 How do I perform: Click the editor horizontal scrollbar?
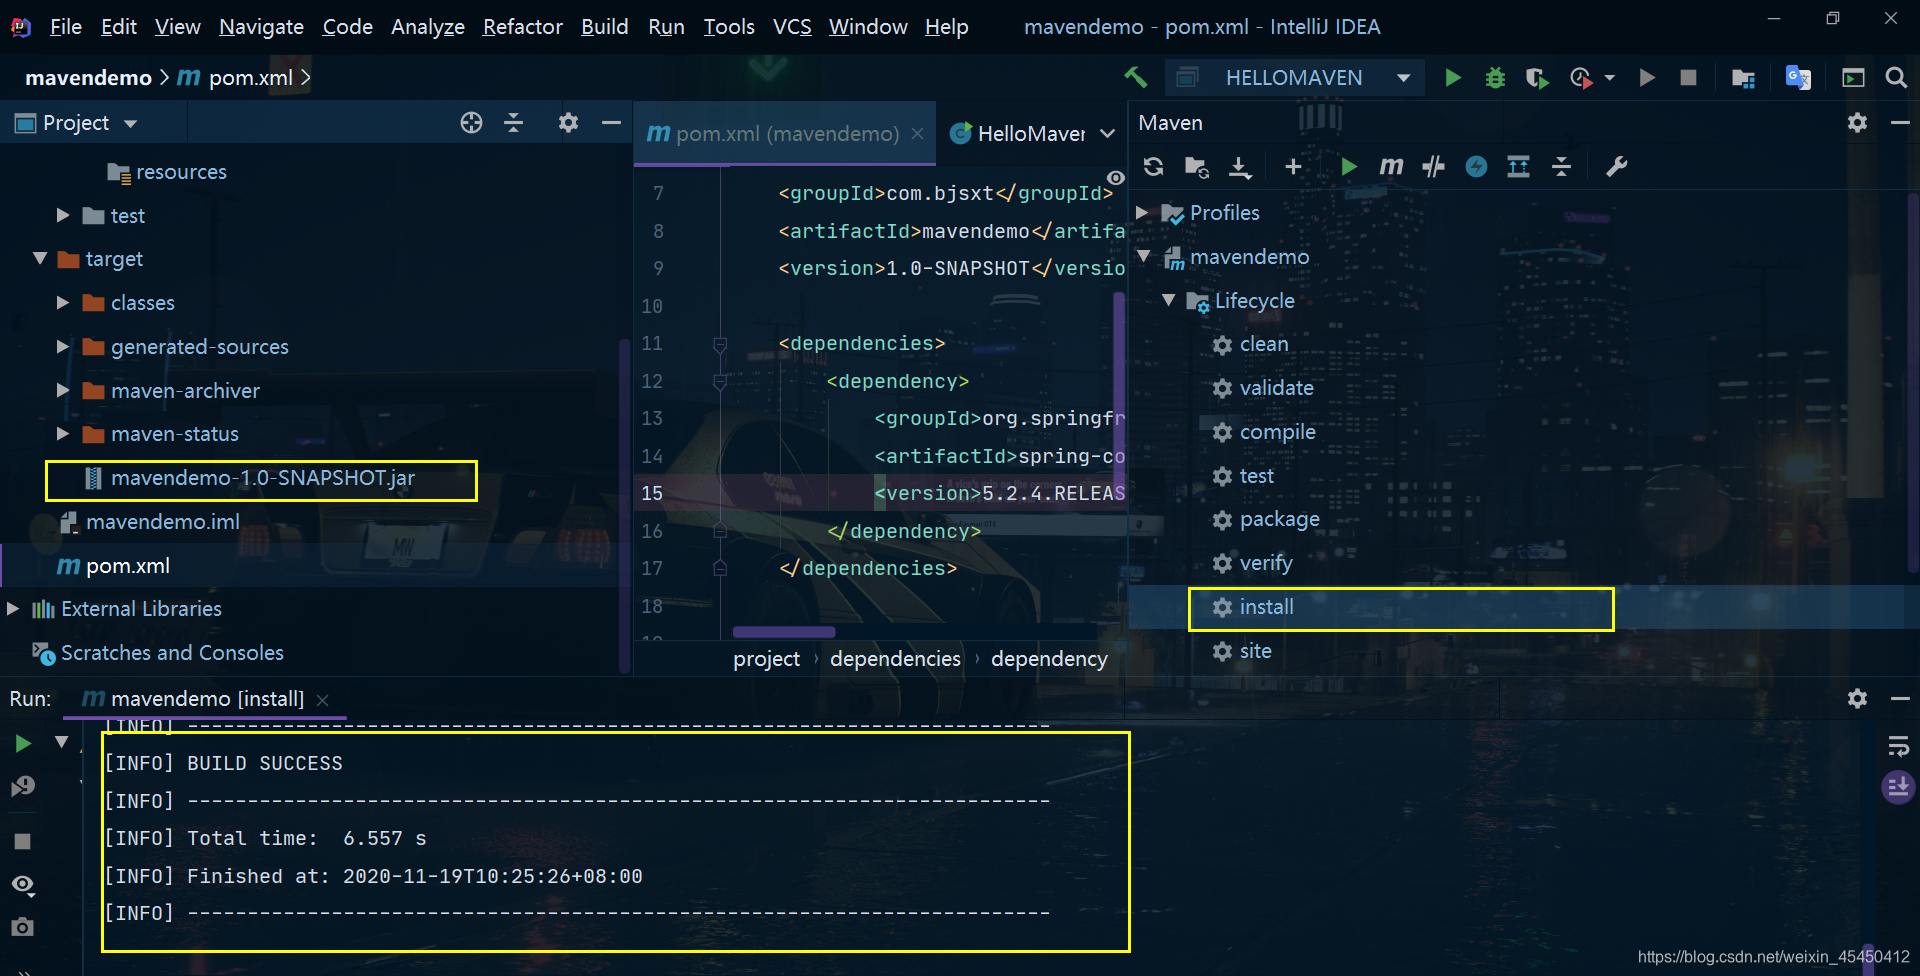(784, 632)
